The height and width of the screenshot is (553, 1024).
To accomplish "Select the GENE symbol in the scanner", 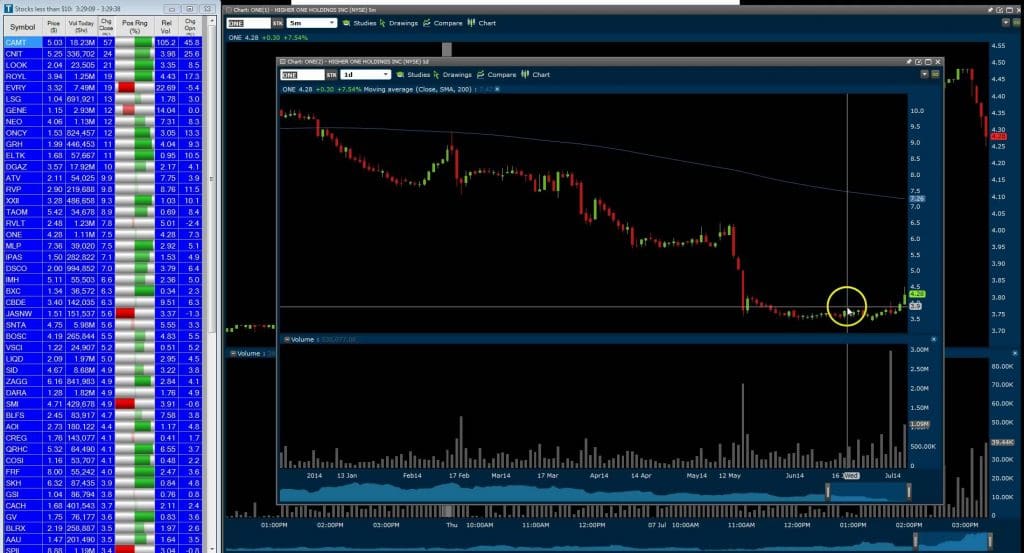I will coord(16,110).
